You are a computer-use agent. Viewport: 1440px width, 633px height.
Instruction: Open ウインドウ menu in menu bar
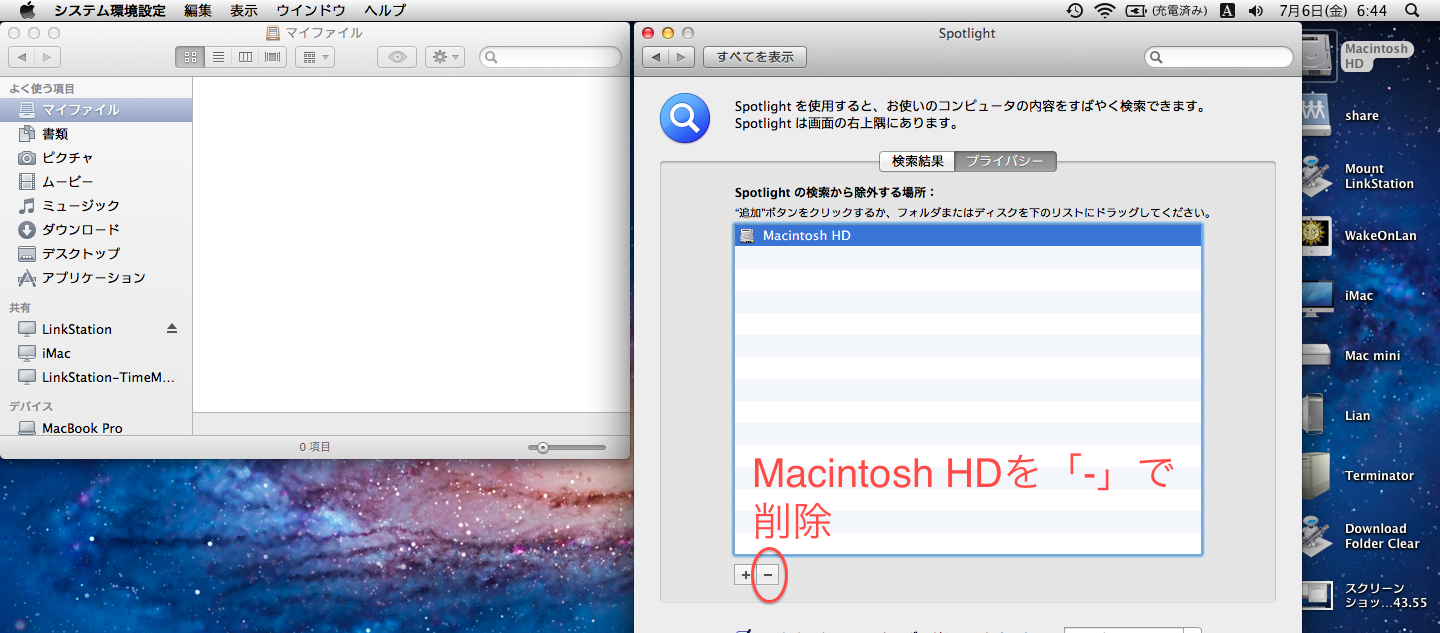tap(311, 10)
